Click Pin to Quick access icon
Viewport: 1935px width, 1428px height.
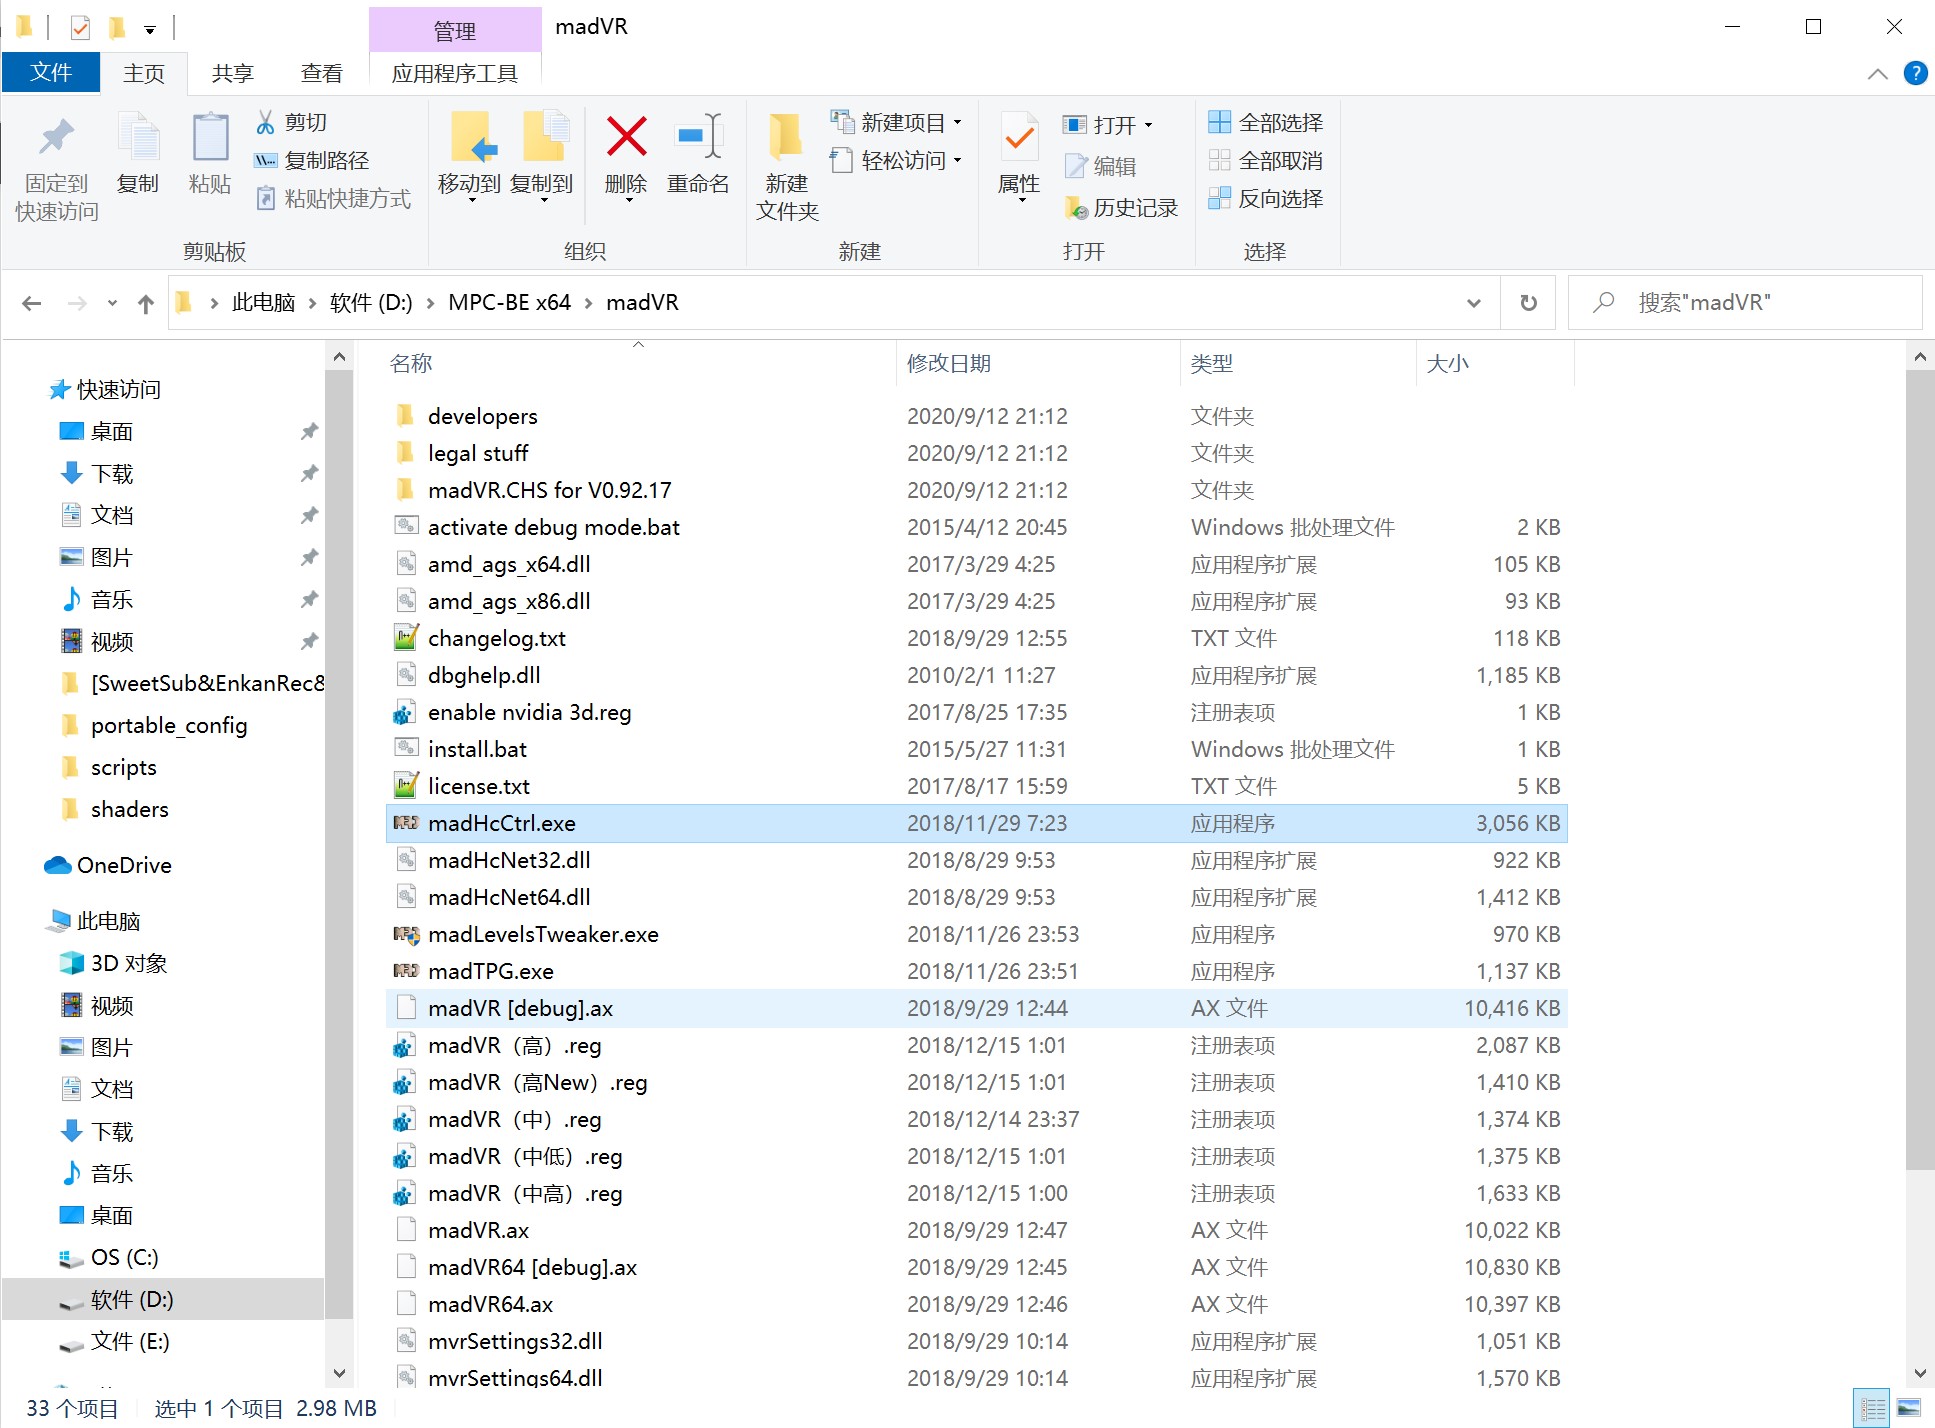tap(56, 137)
